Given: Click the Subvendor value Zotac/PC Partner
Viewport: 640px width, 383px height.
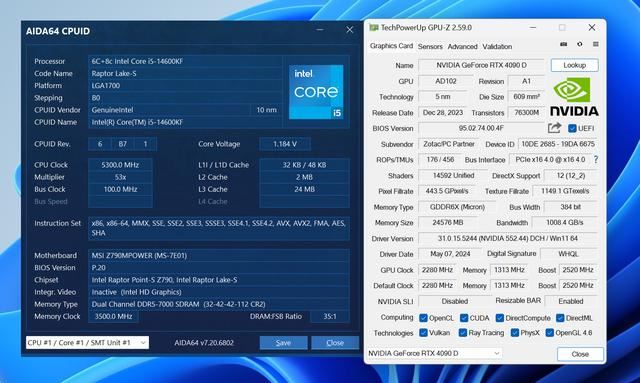Looking at the screenshot, I should (449, 144).
